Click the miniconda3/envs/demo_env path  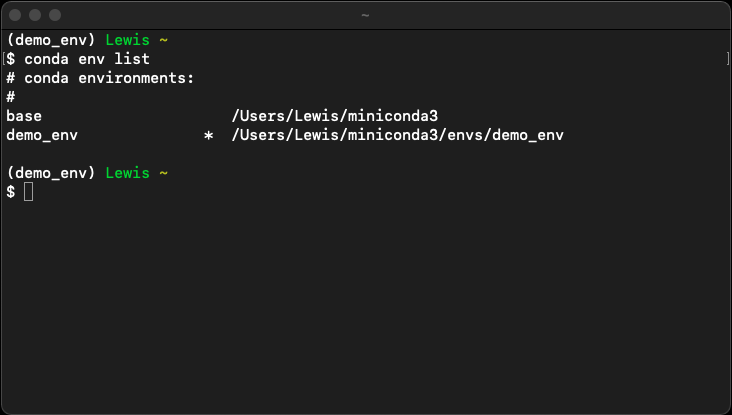pyautogui.click(x=398, y=135)
